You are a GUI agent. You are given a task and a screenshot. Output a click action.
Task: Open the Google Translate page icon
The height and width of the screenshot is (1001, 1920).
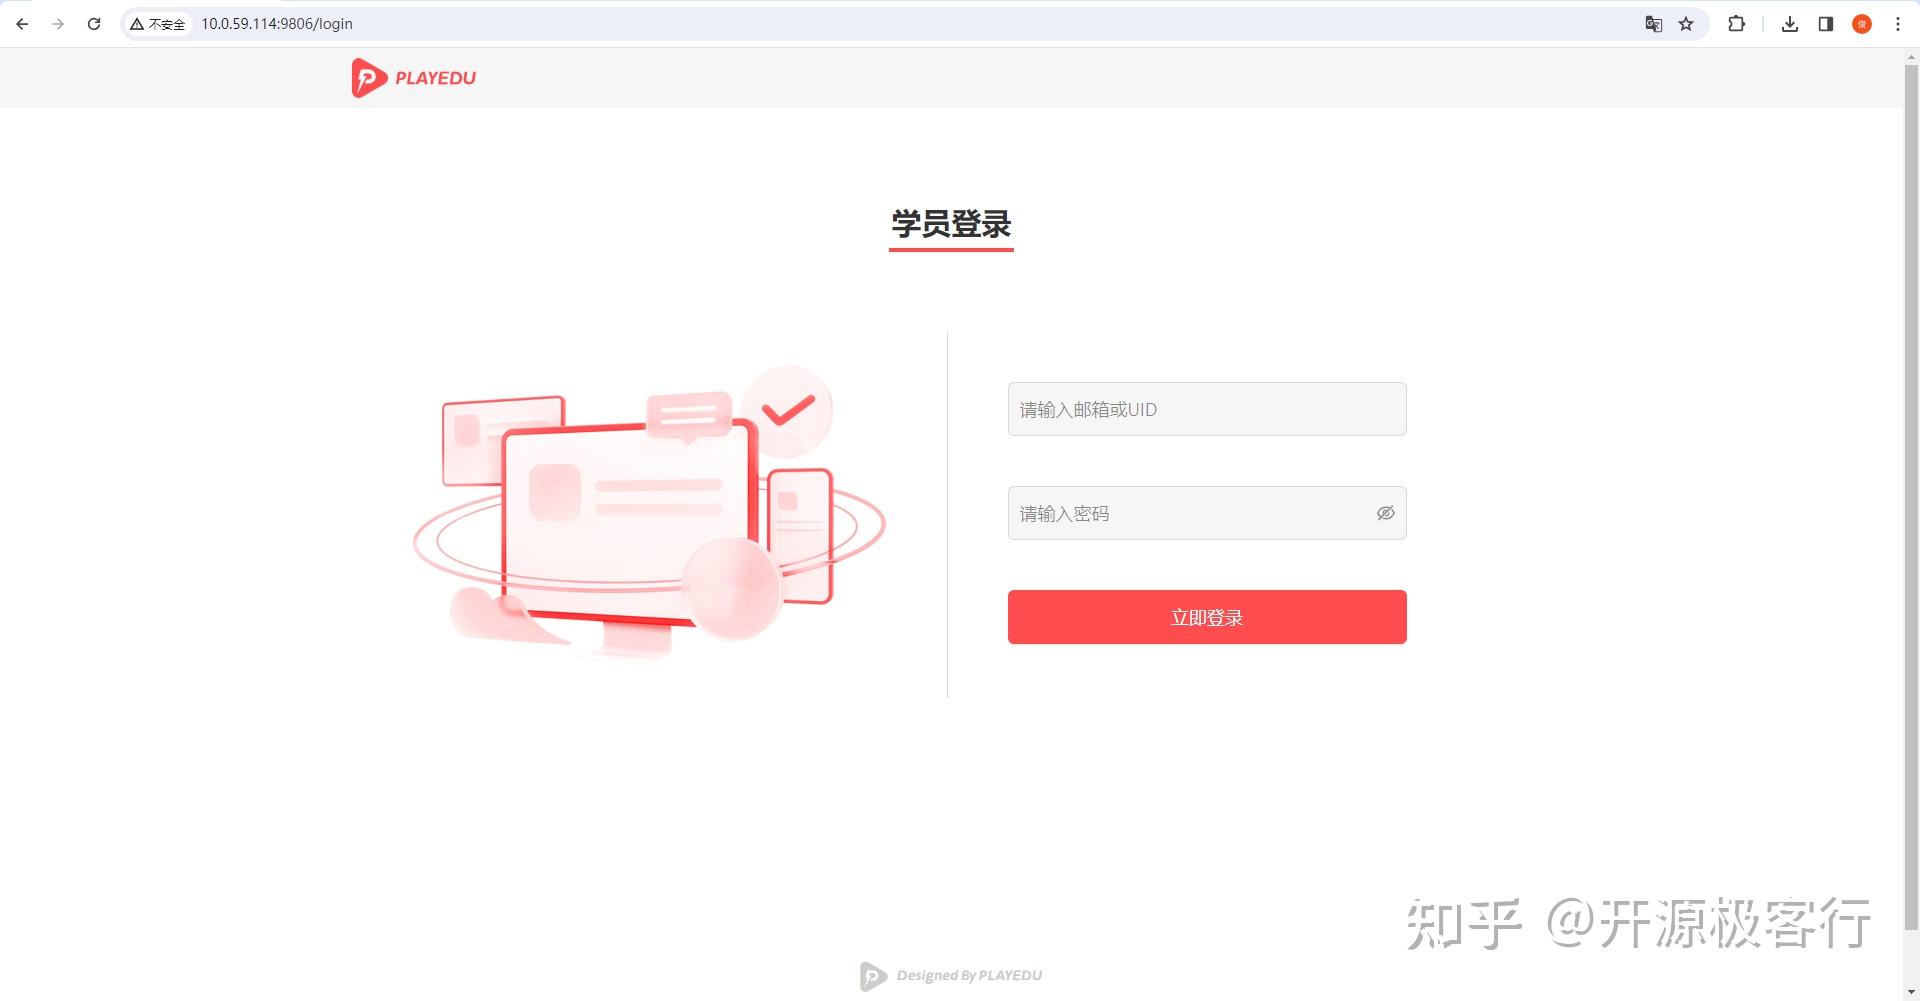pyautogui.click(x=1653, y=23)
